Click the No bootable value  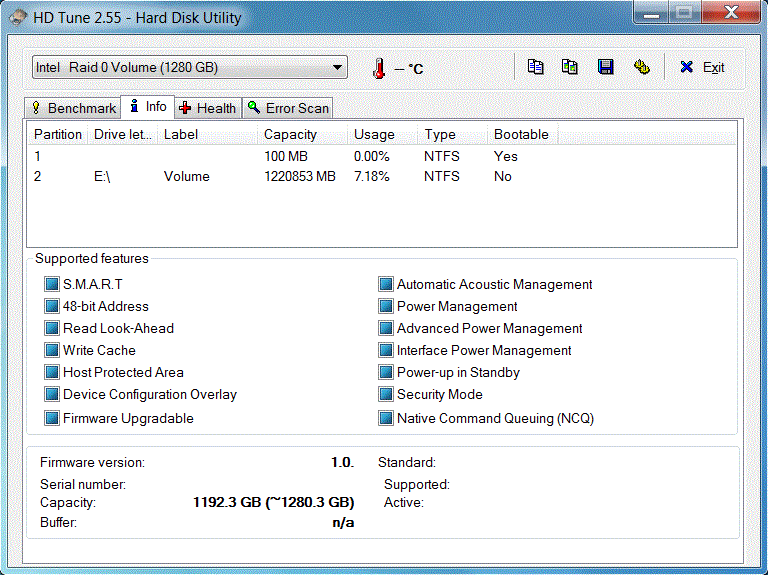point(503,176)
